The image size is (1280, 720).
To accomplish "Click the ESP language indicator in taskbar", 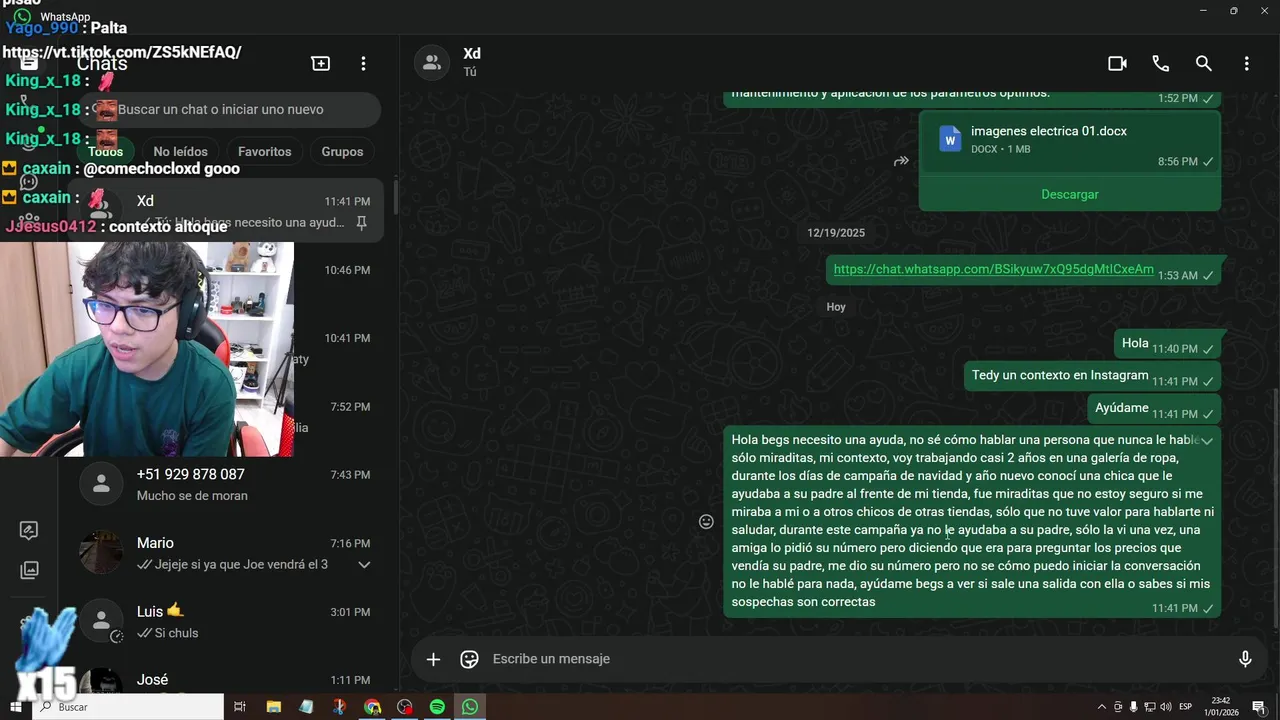I will 1185,707.
